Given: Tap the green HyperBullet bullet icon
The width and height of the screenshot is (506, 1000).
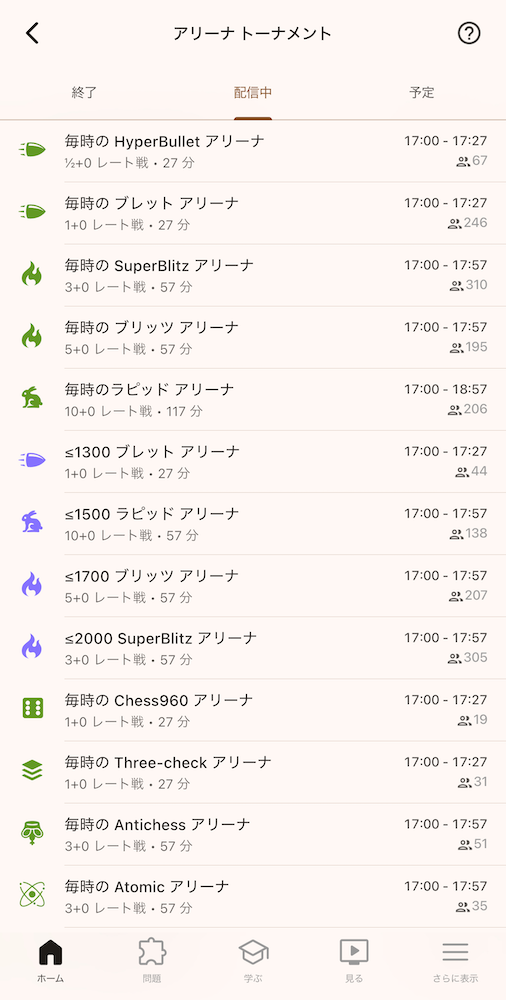Looking at the screenshot, I should click(32, 151).
